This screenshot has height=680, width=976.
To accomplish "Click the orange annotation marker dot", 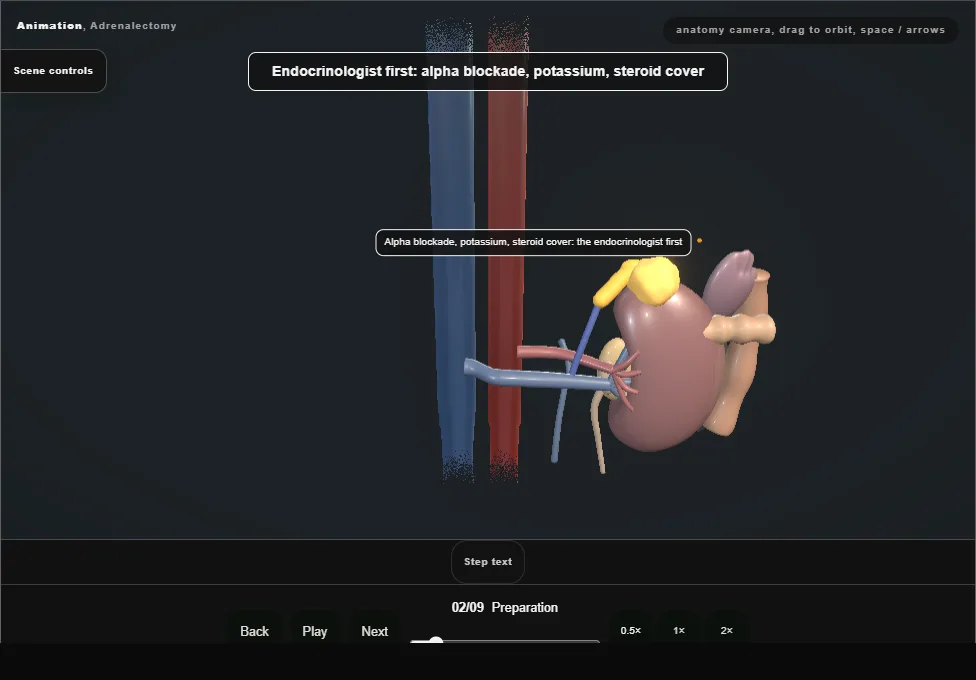I will click(700, 240).
